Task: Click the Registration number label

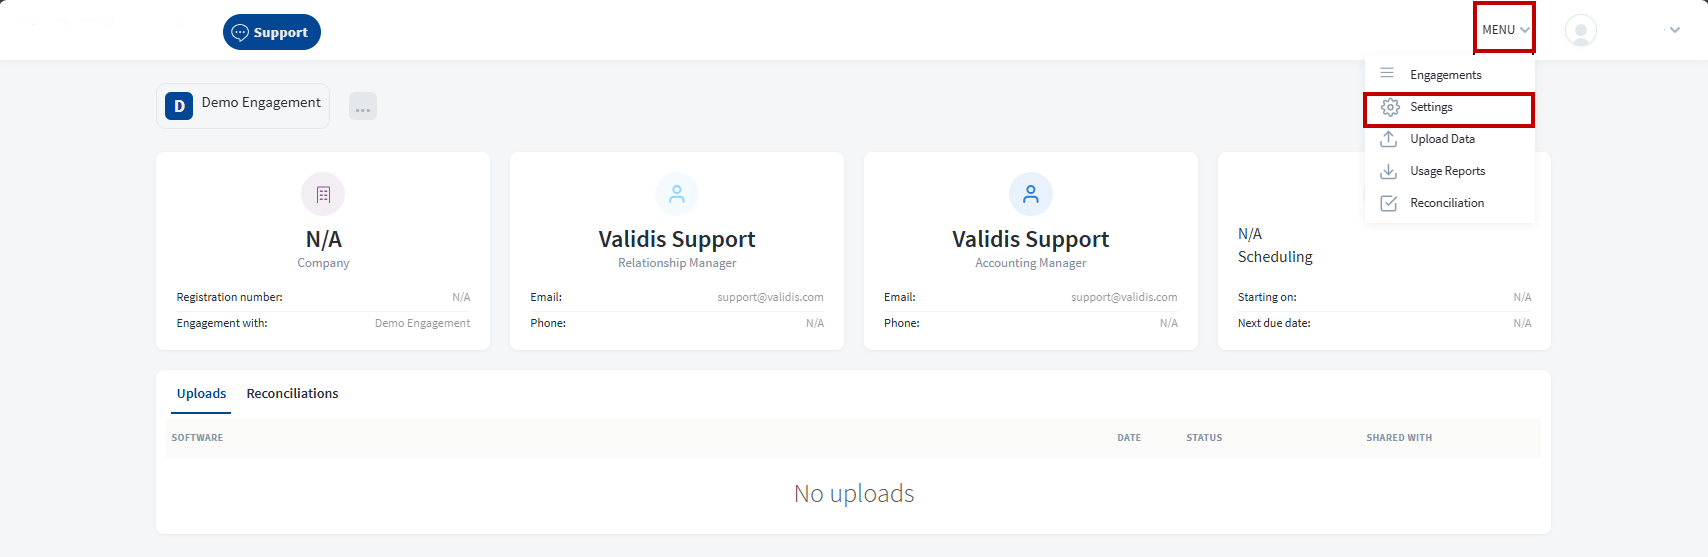Action: coord(230,297)
